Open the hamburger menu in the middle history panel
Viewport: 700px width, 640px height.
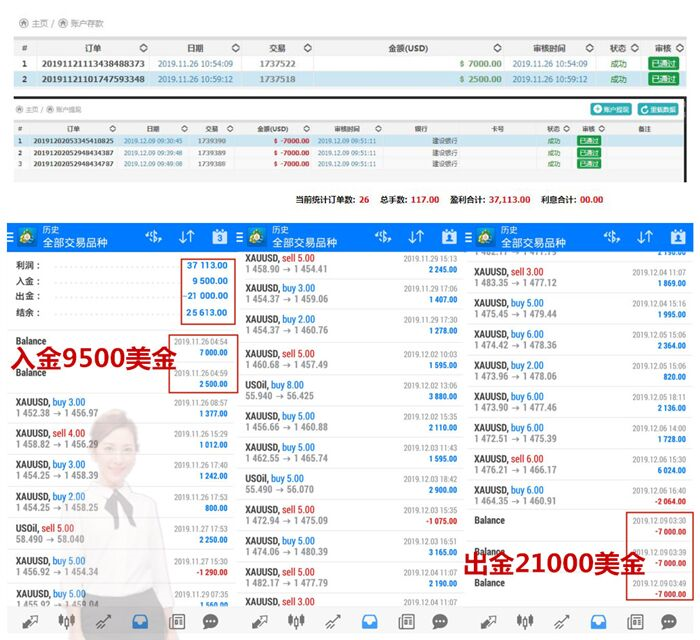click(240, 237)
